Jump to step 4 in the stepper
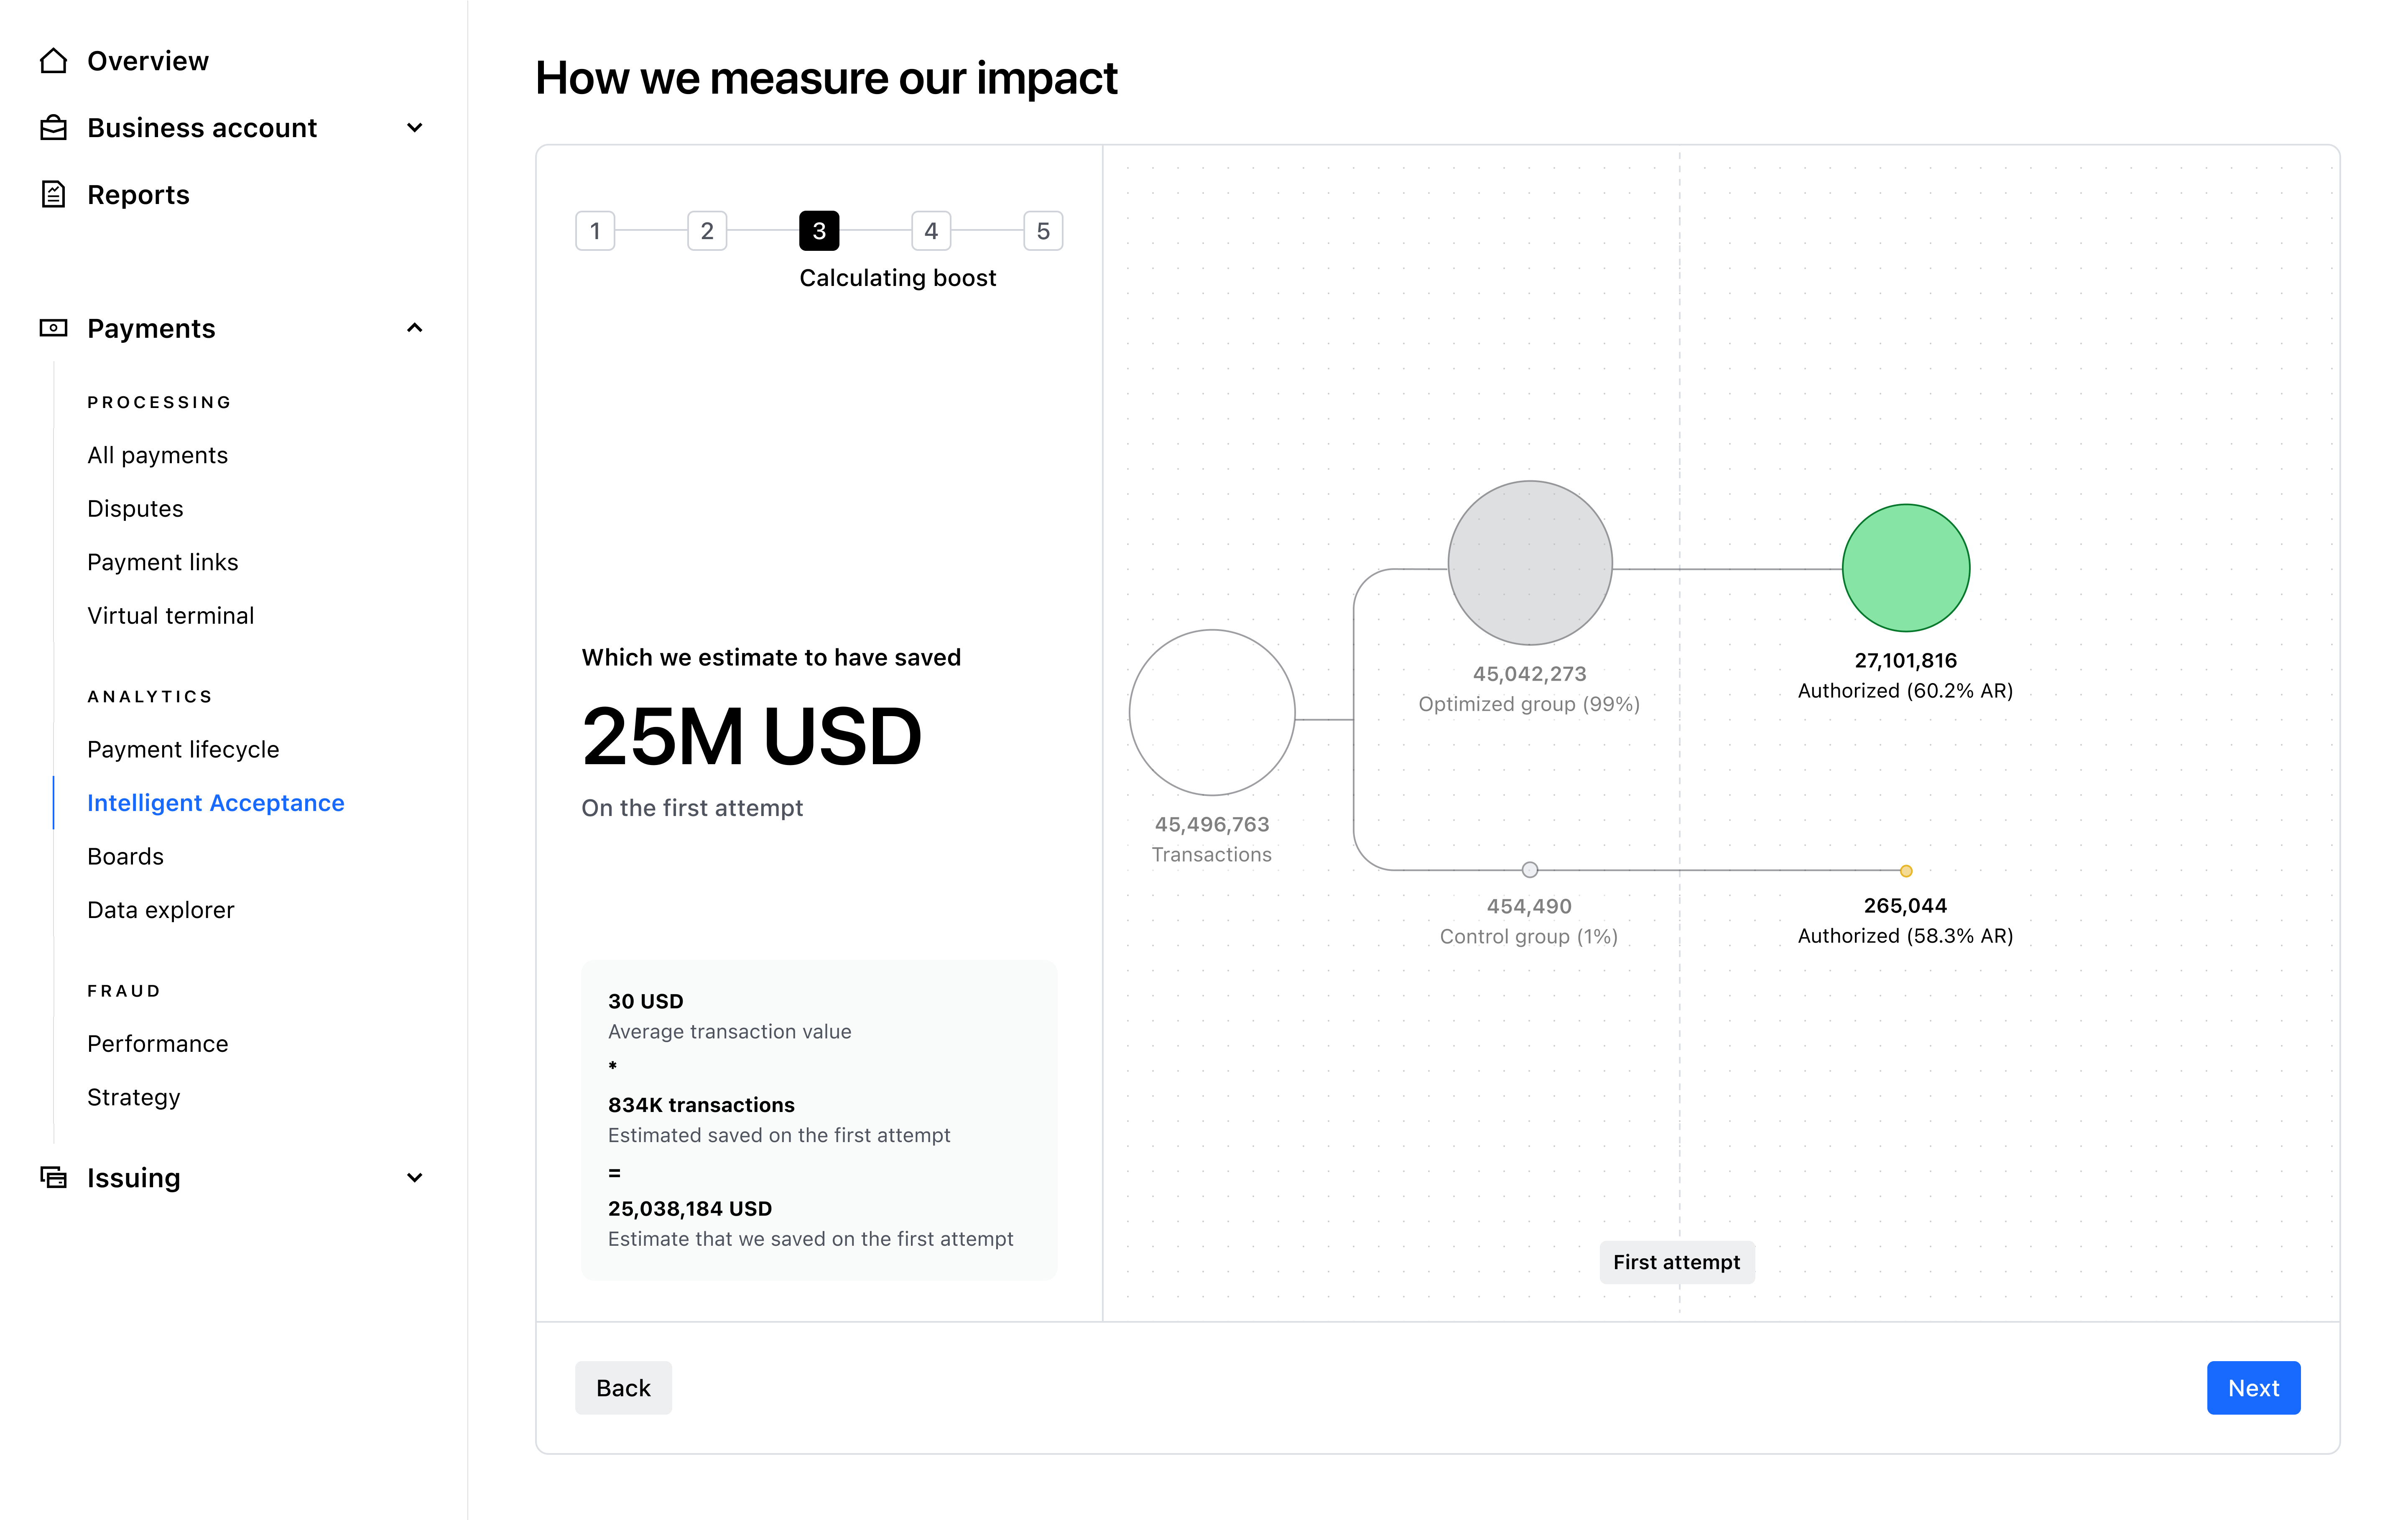 tap(931, 231)
